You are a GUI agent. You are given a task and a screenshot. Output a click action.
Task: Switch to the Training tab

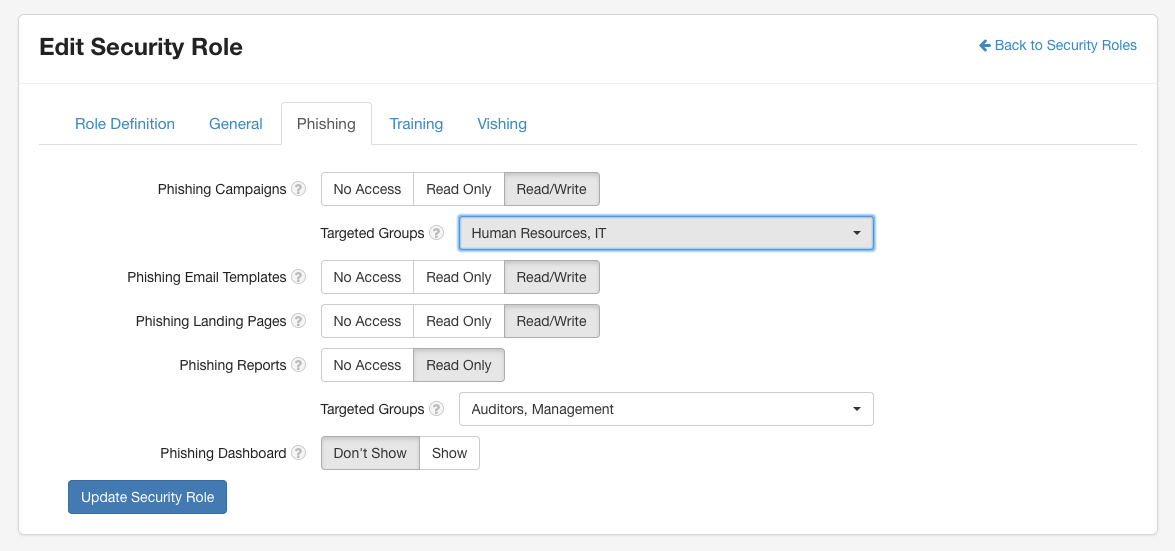point(416,124)
